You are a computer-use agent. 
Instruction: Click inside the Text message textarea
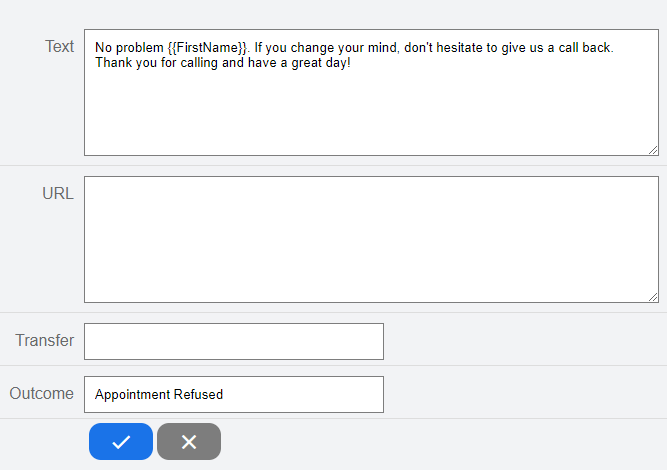(x=371, y=92)
